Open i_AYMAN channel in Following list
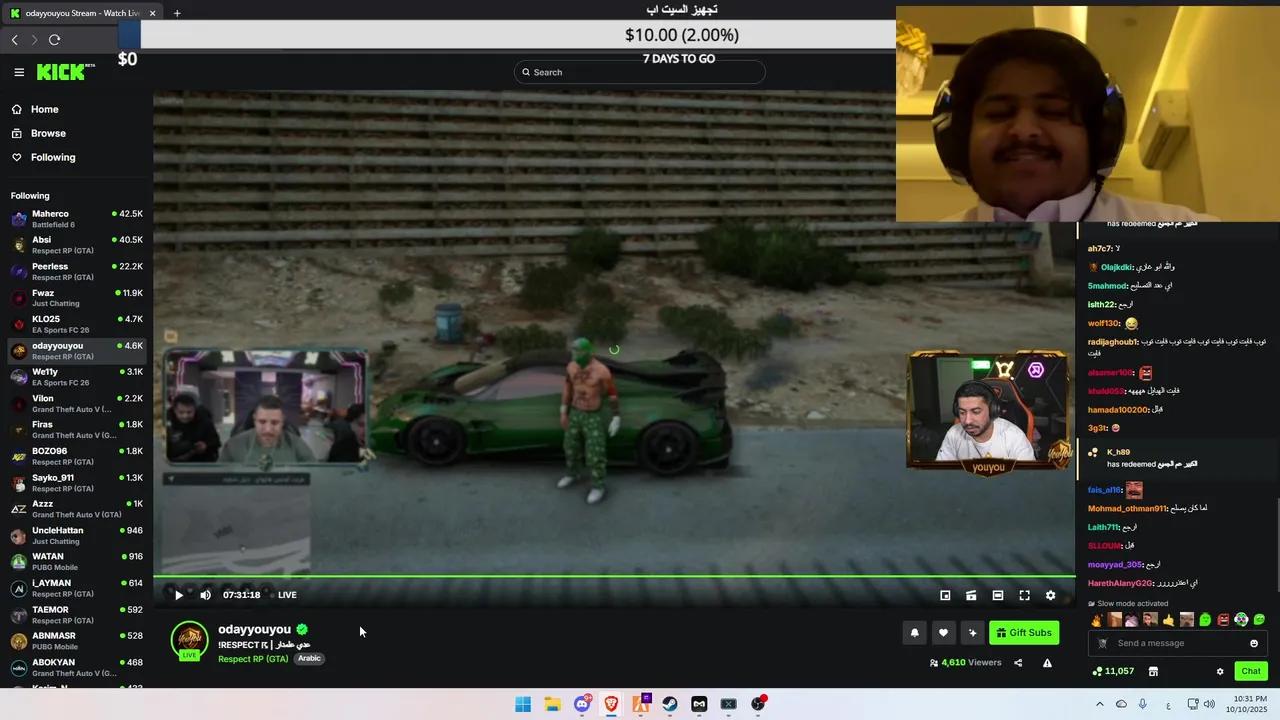The height and width of the screenshot is (720, 1280). pyautogui.click(x=77, y=588)
